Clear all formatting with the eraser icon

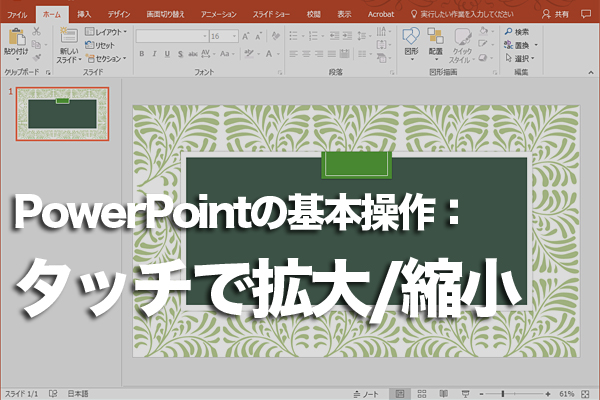pos(275,36)
